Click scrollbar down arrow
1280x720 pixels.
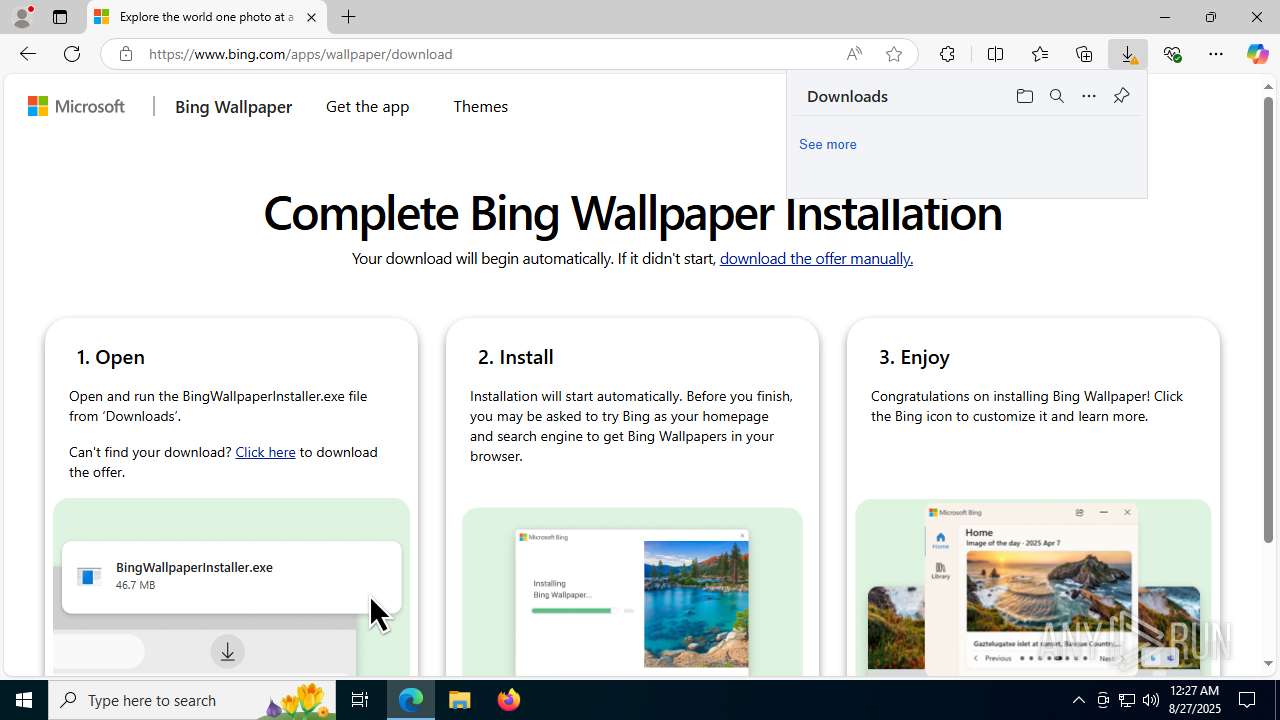[x=1268, y=664]
